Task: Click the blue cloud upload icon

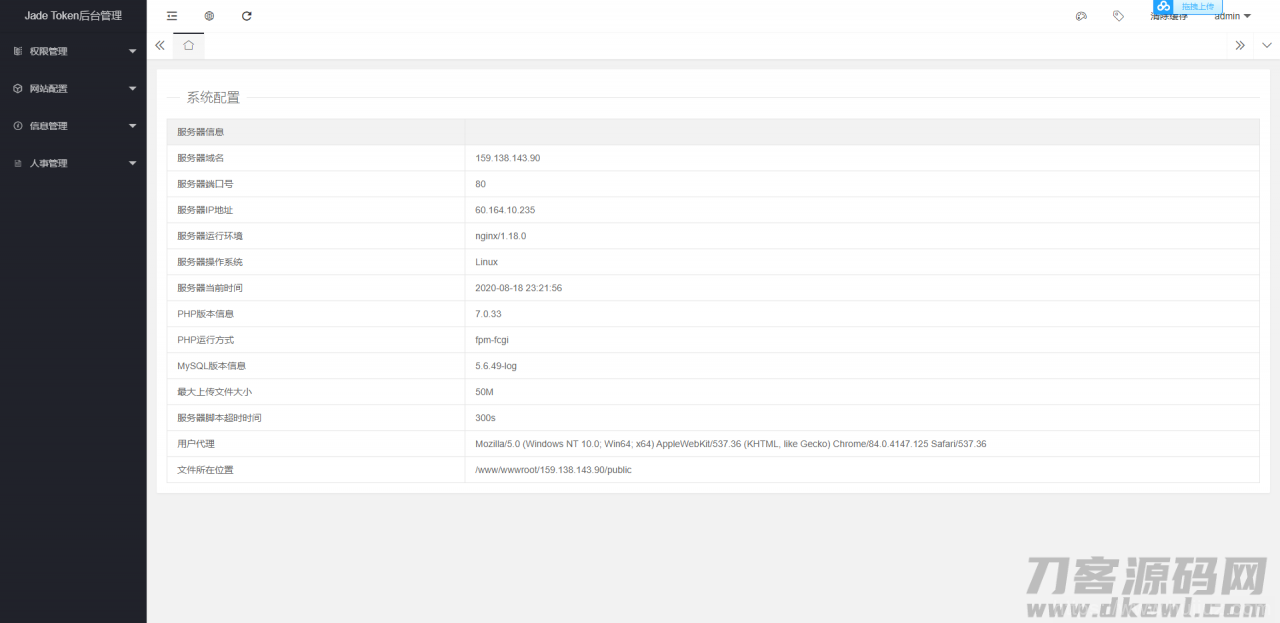Action: 1164,6
